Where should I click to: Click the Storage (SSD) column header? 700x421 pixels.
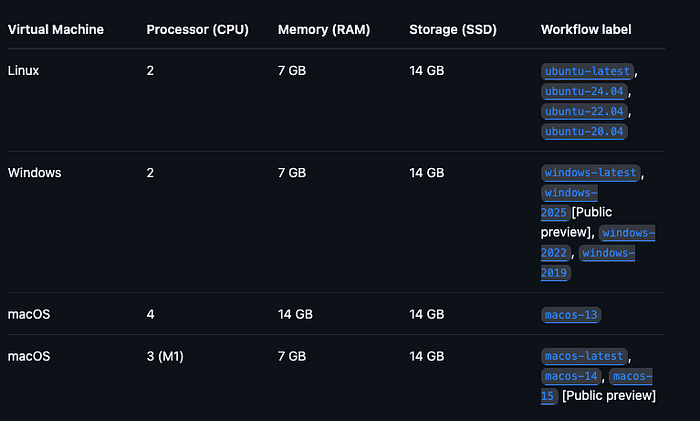455,29
